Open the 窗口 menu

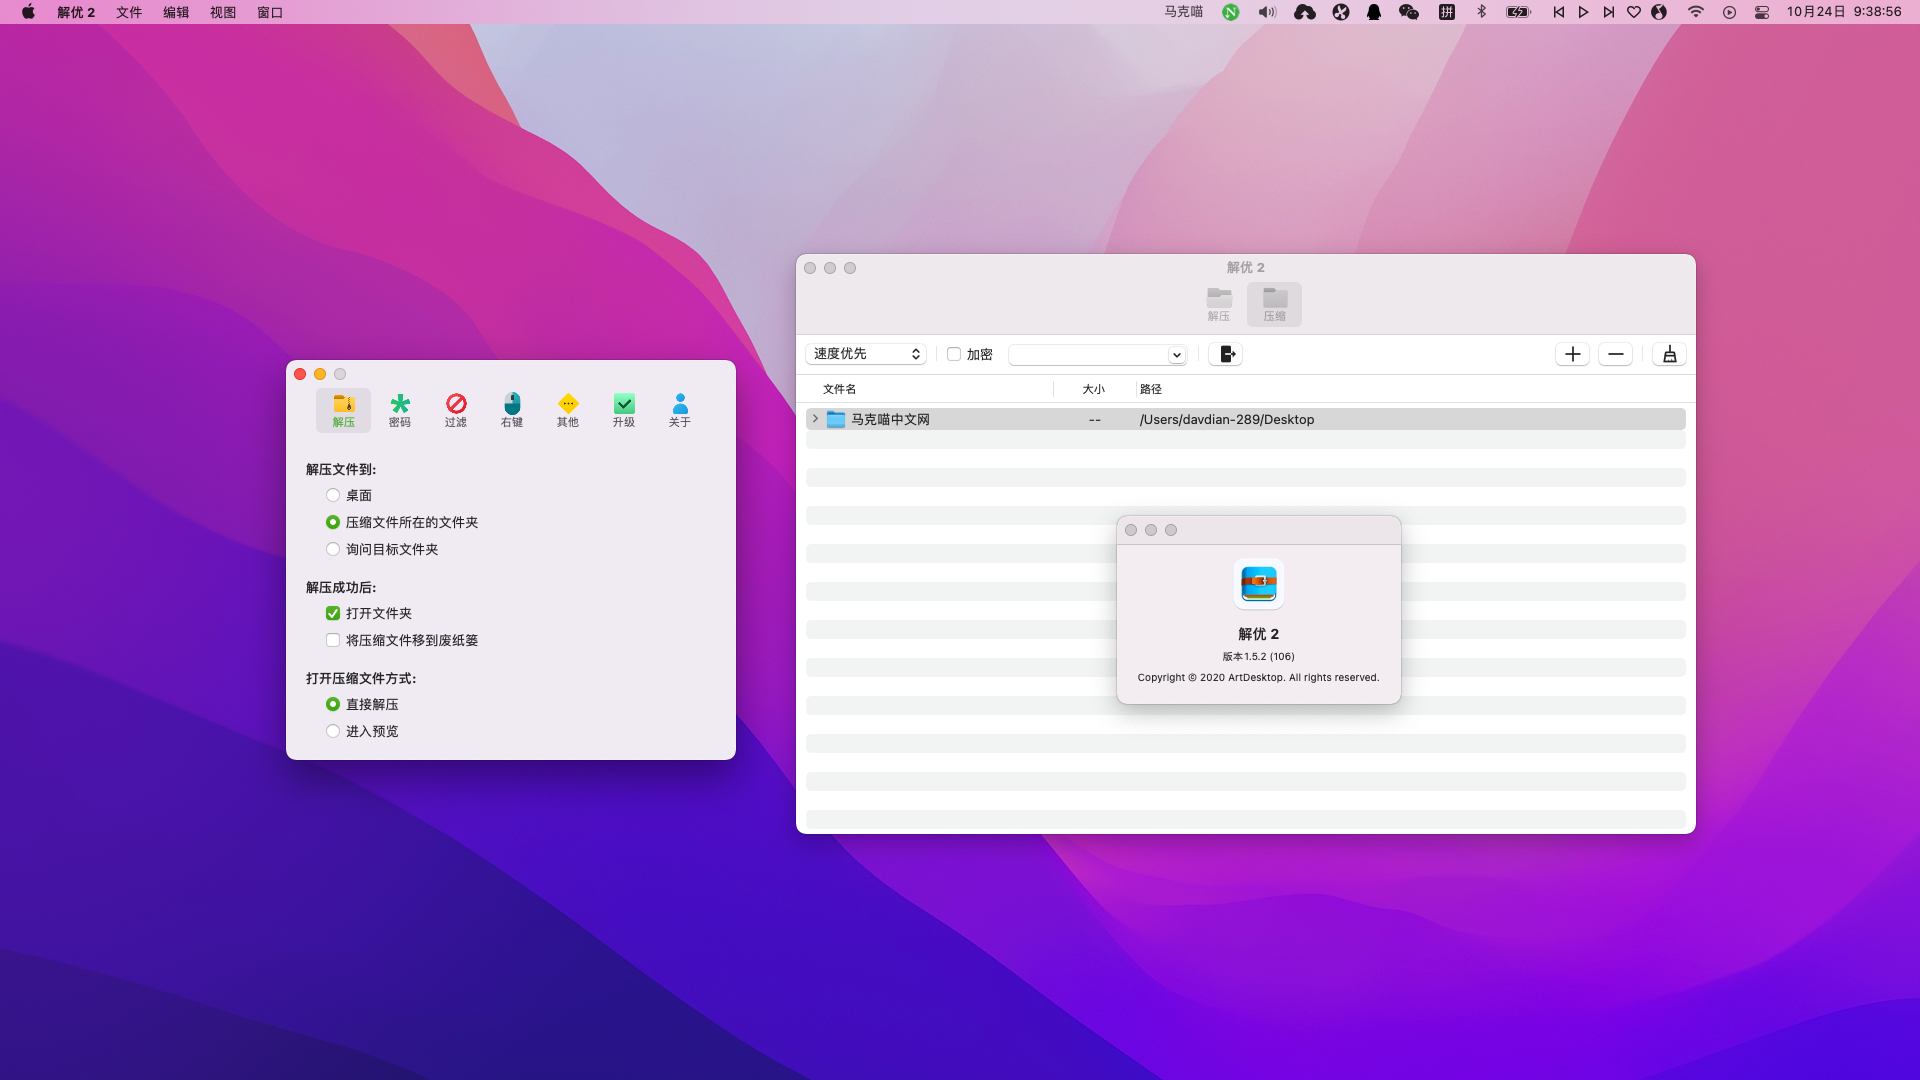click(x=270, y=12)
